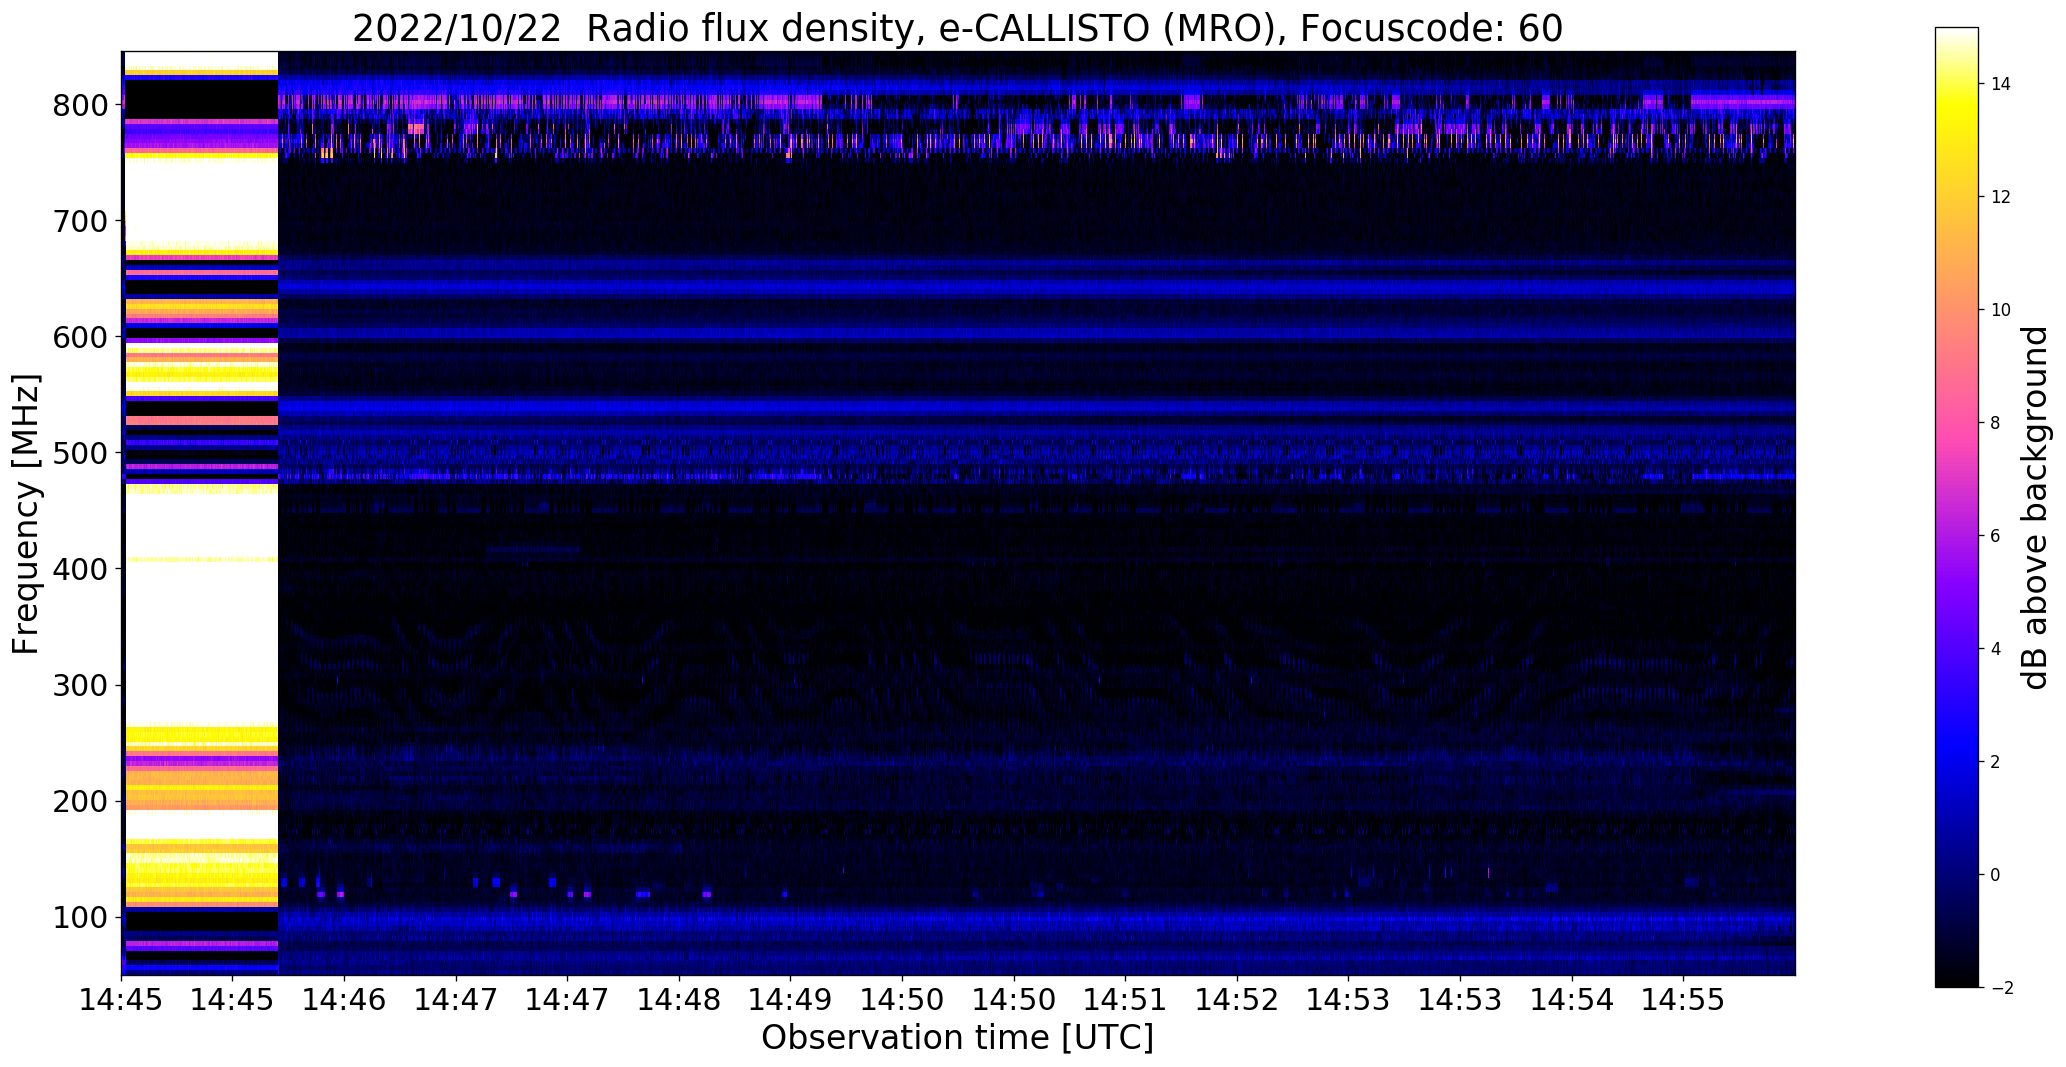Click the 100 frequency tick label

[x=82, y=917]
